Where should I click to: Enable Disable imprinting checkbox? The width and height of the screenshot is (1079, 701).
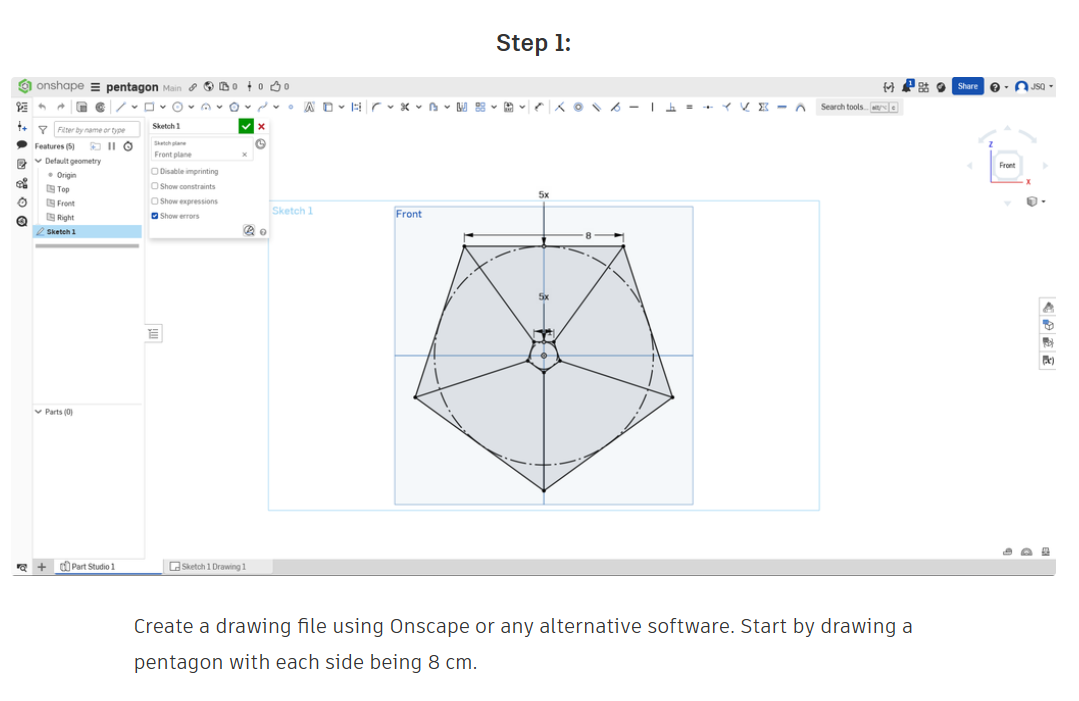155,171
